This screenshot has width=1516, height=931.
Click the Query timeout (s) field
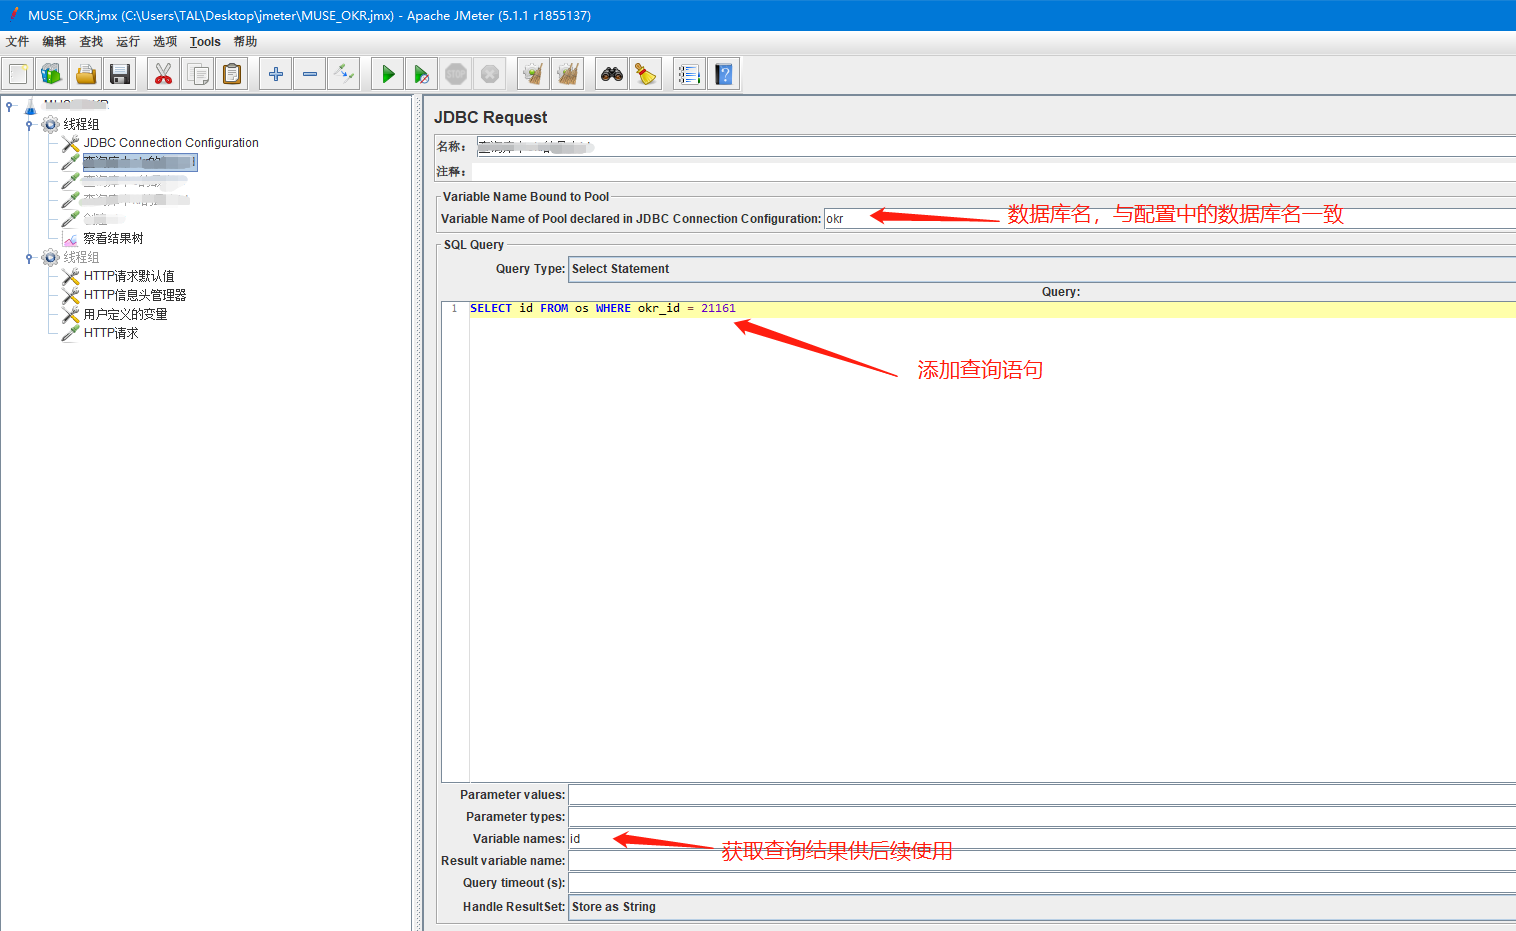(x=1042, y=883)
